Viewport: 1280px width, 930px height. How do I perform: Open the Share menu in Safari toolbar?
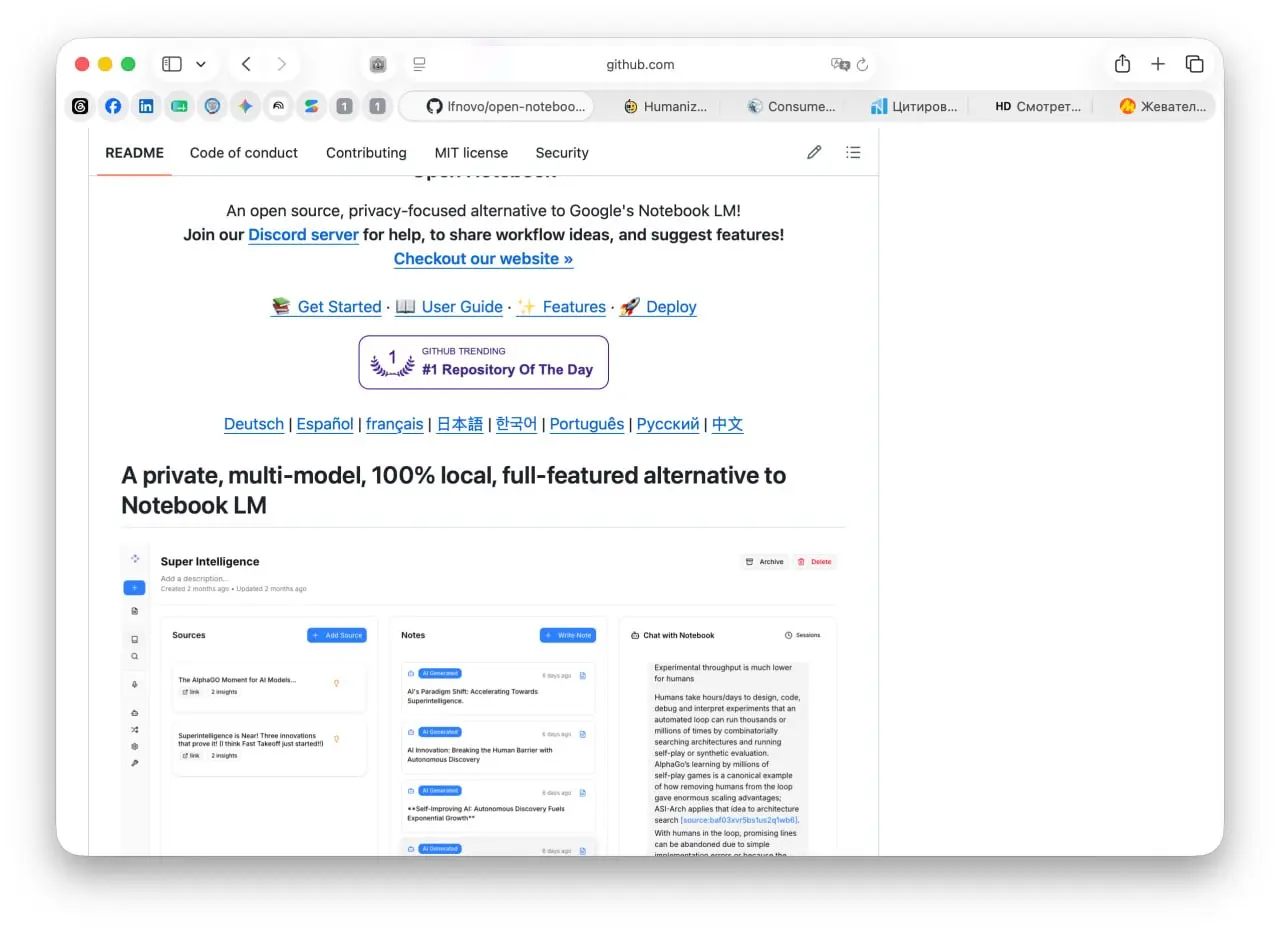coord(1122,64)
